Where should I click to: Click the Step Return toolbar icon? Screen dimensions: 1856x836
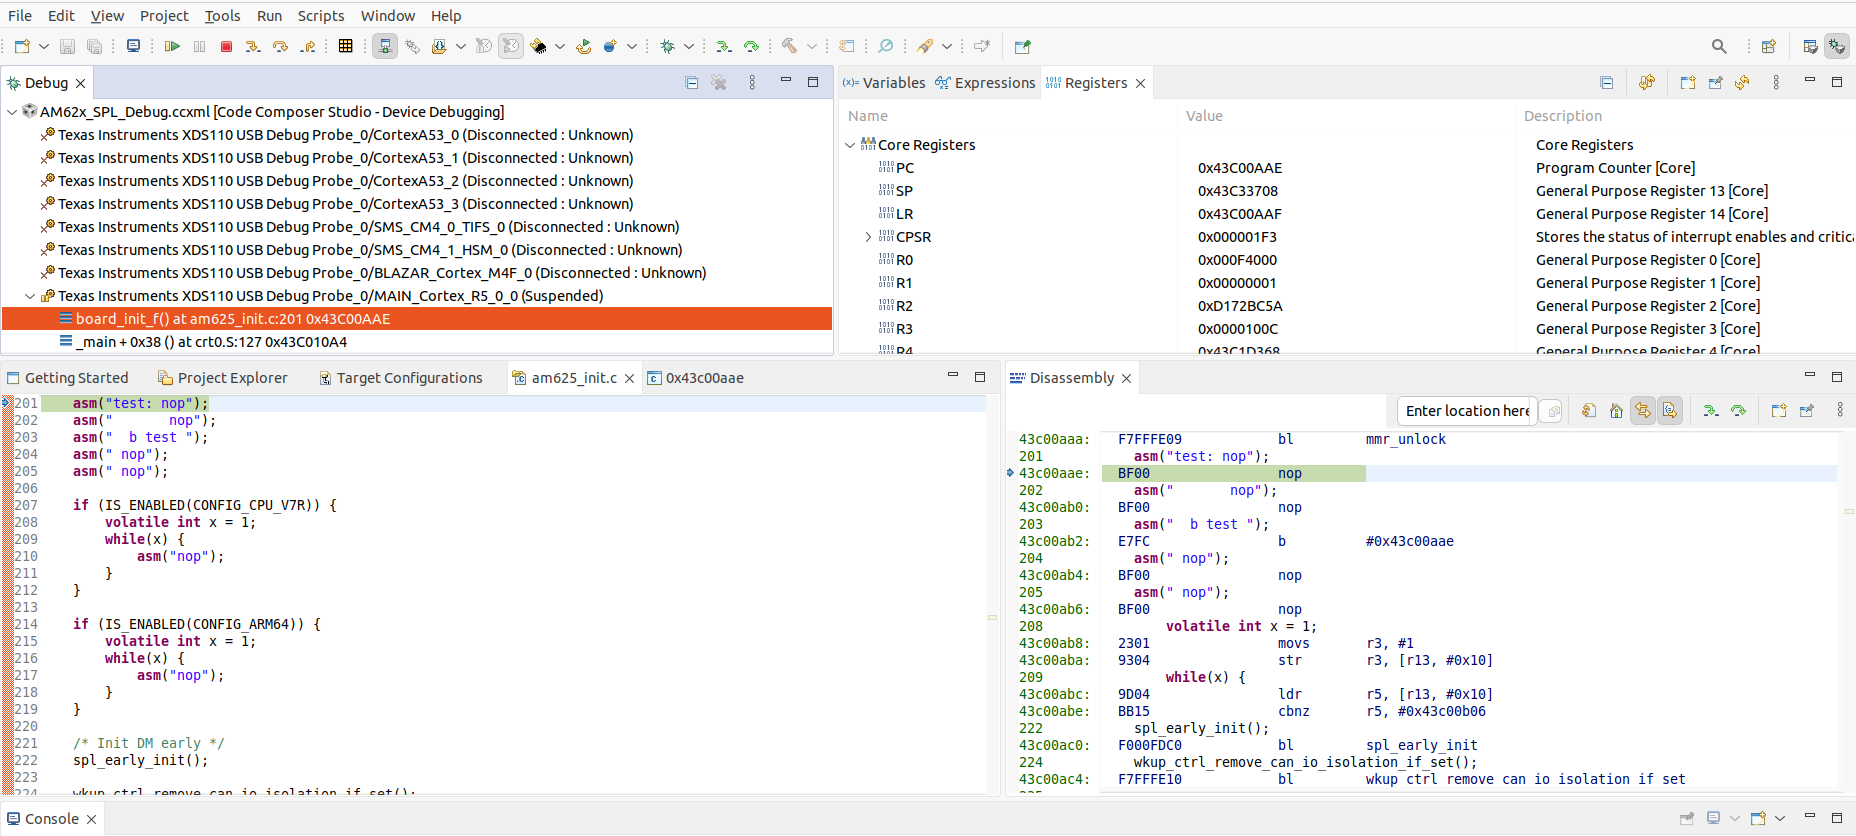tap(308, 46)
